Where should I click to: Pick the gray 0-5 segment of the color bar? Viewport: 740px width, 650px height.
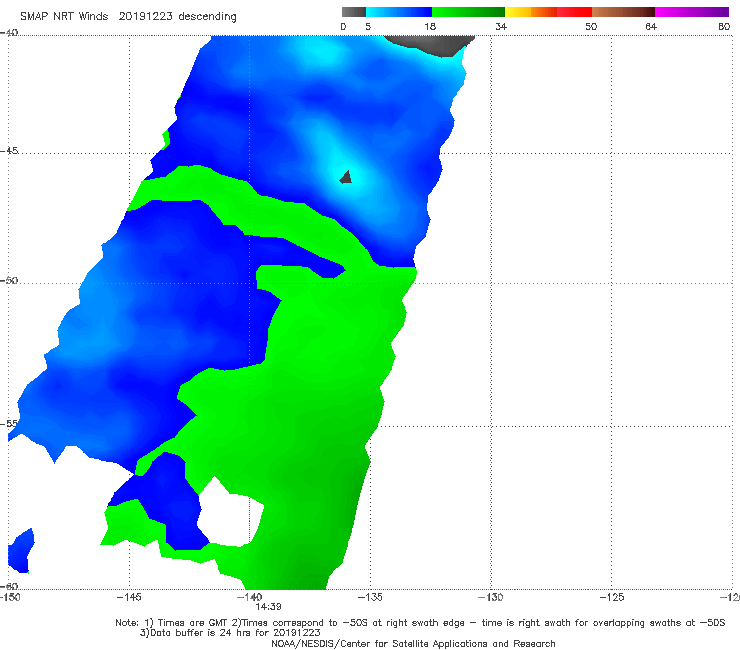[x=354, y=12]
